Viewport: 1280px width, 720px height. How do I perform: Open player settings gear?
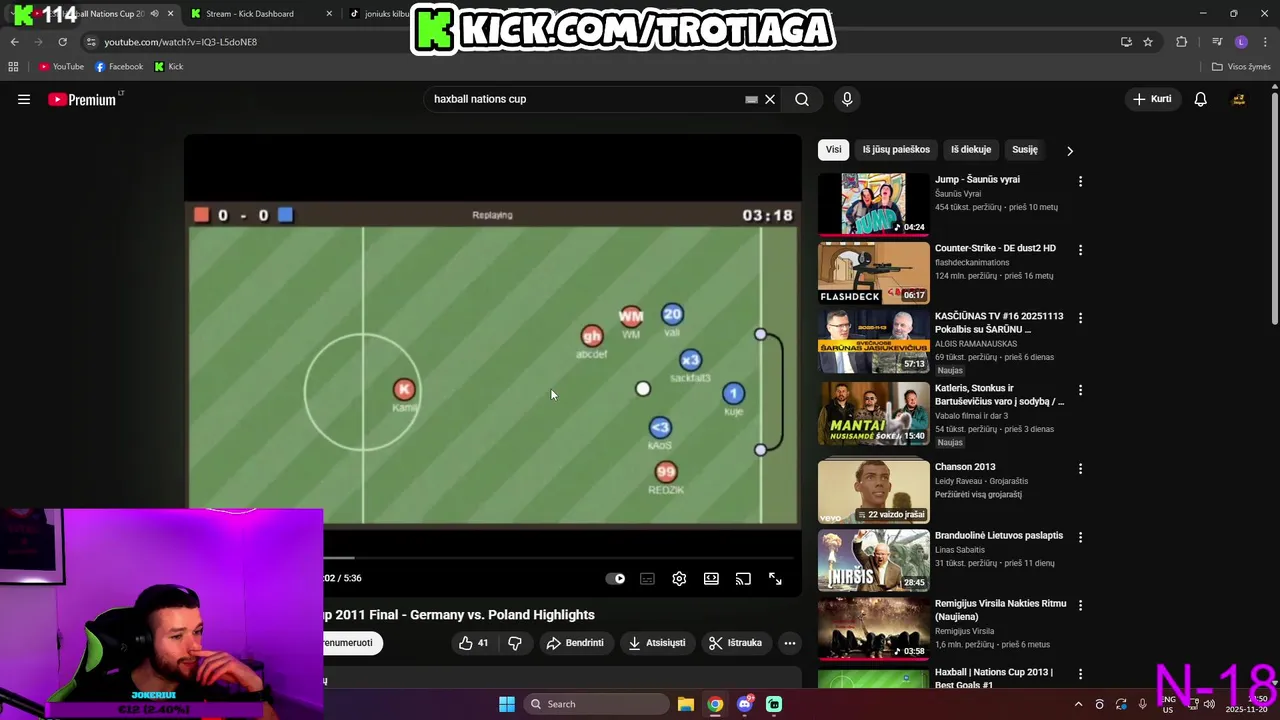pyautogui.click(x=679, y=579)
